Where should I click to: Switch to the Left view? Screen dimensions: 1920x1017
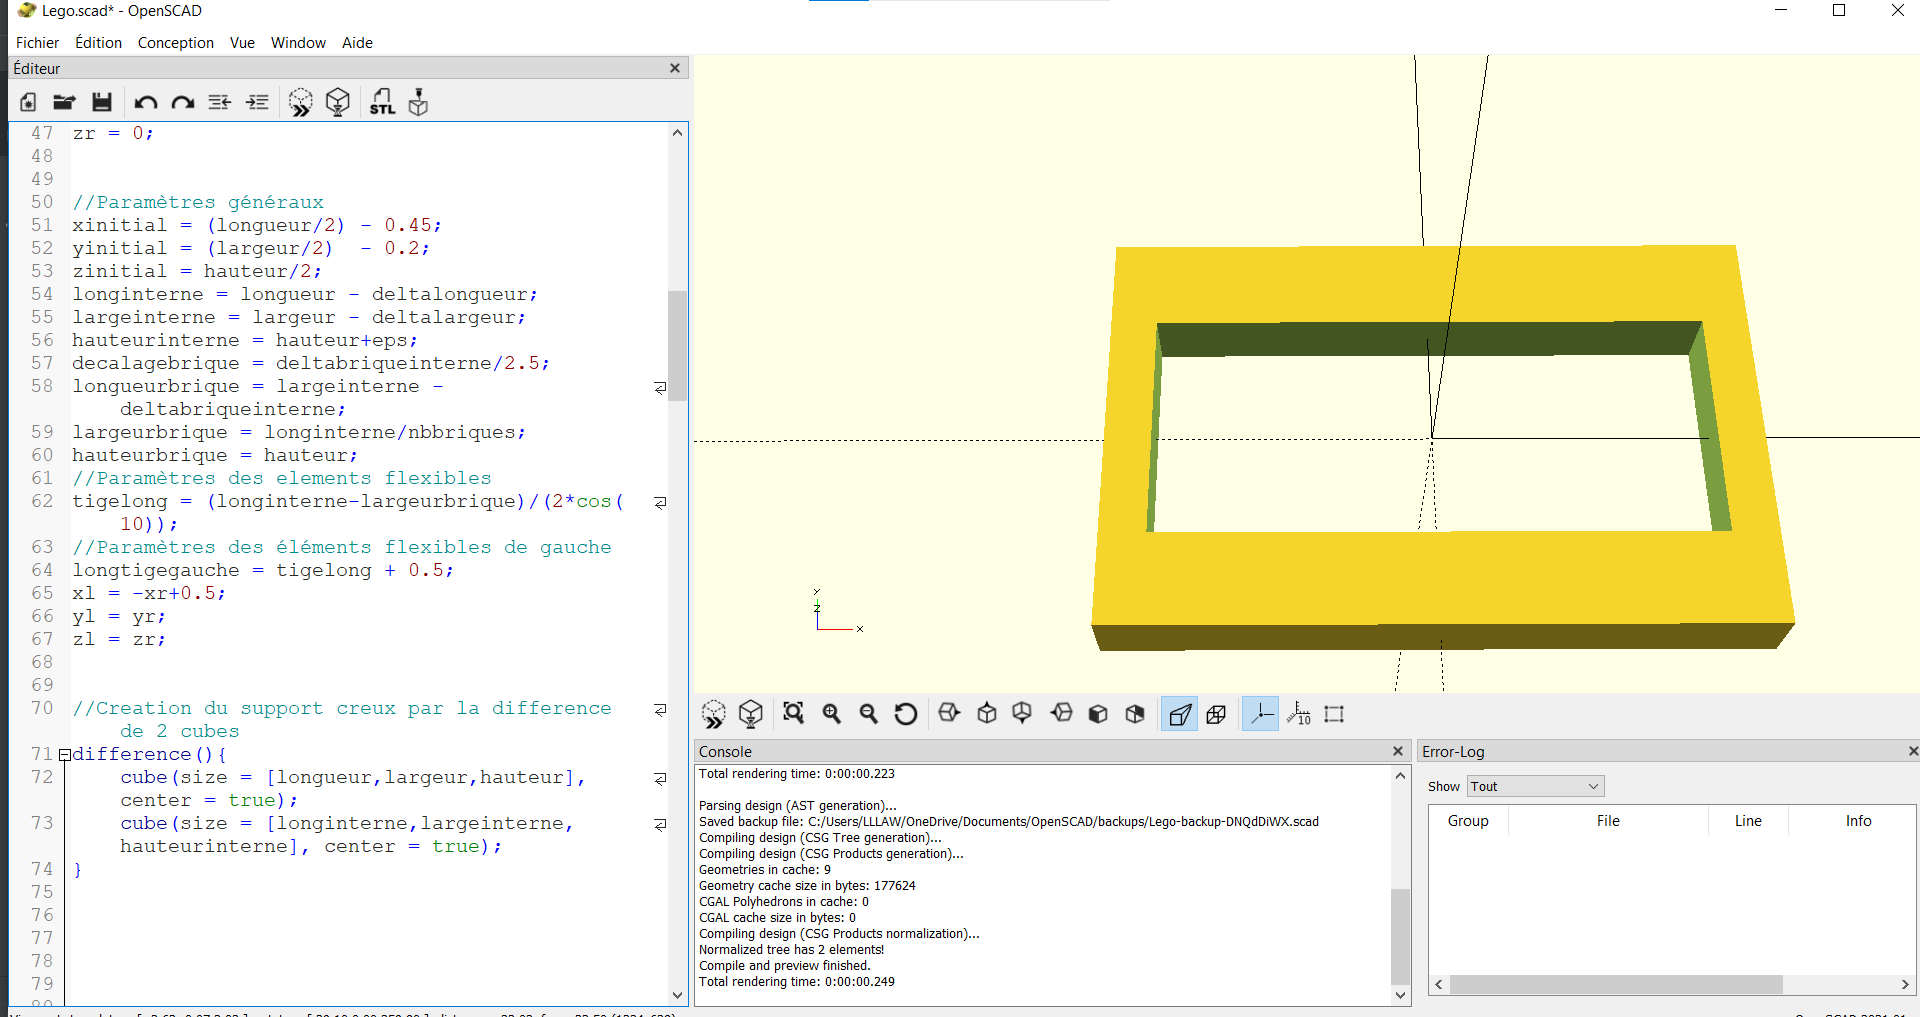(x=1061, y=714)
